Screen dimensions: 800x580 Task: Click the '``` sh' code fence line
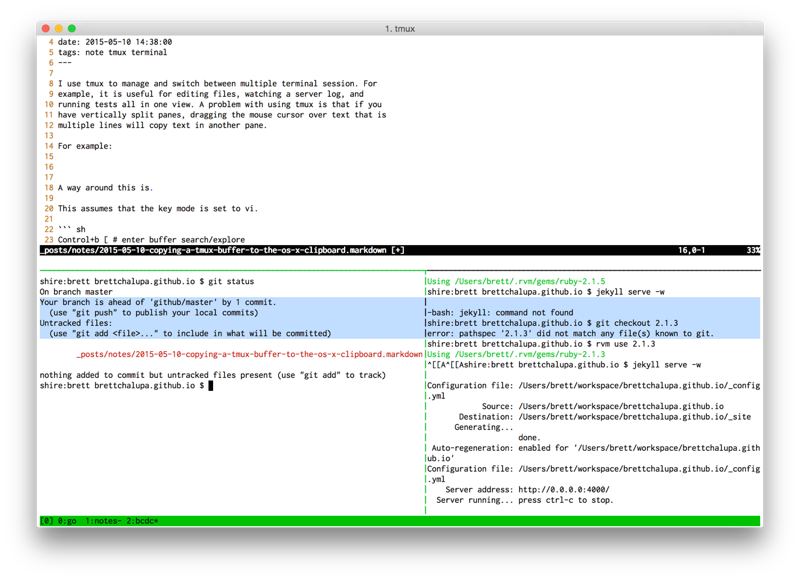pos(71,229)
